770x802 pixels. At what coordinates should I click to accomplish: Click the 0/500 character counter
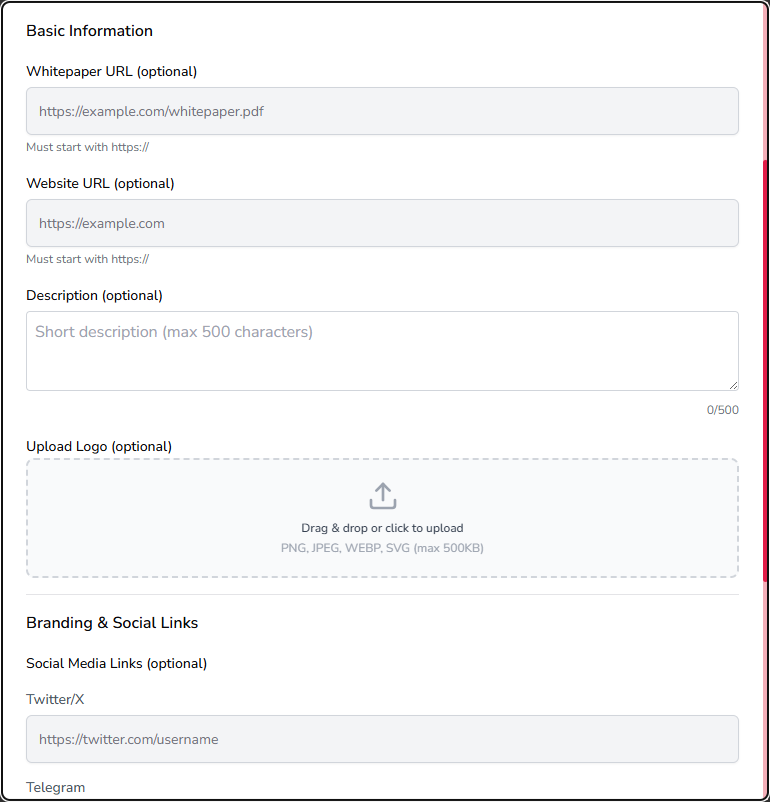[x=722, y=410]
